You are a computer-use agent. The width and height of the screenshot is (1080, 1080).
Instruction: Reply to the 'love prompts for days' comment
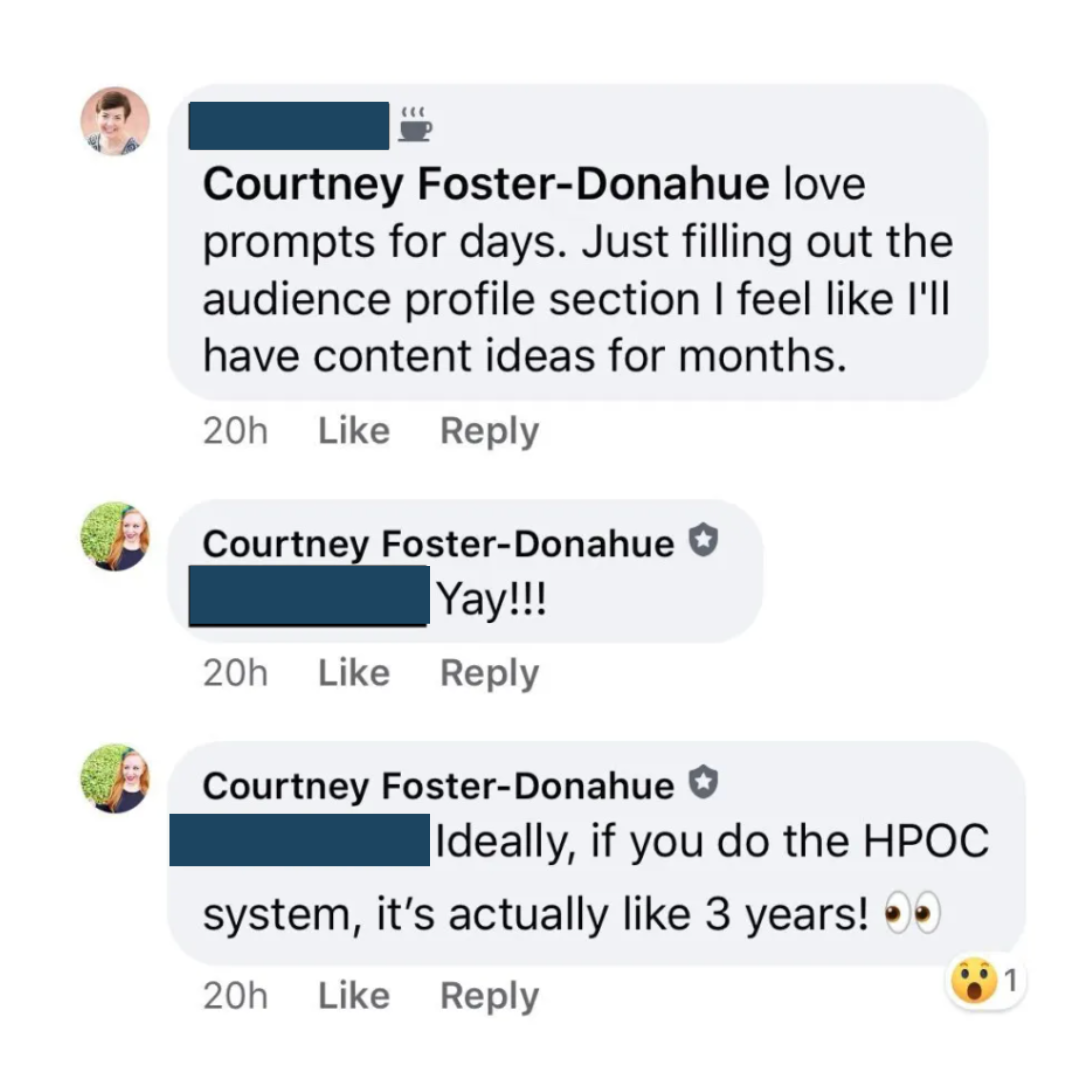coord(489,431)
